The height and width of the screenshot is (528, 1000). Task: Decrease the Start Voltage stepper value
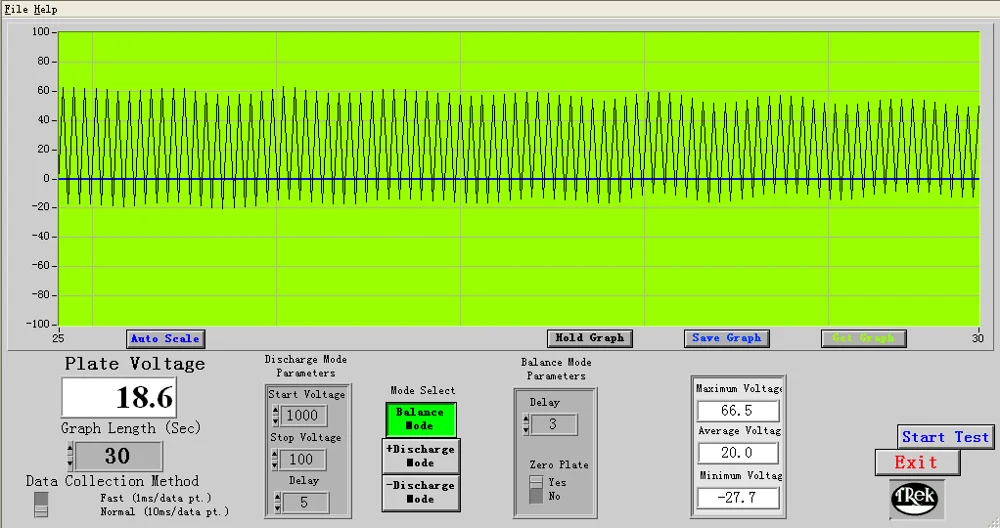click(277, 420)
